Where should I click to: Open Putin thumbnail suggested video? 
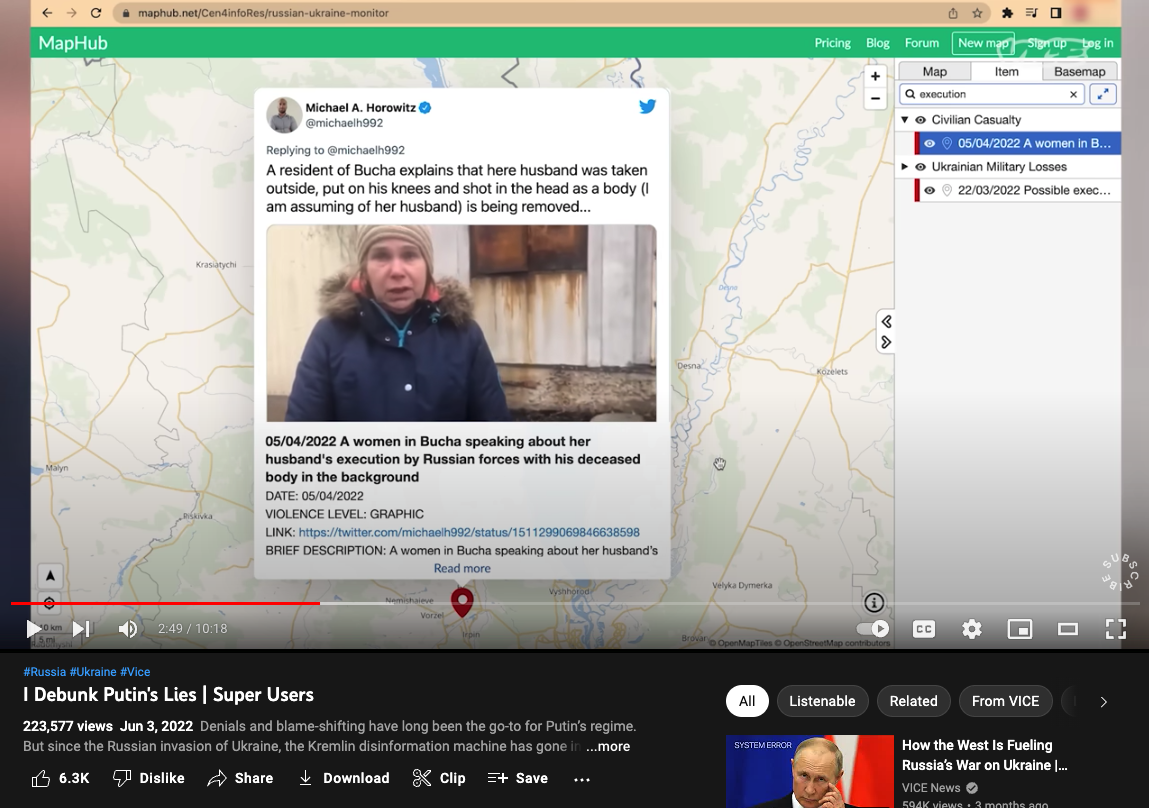810,771
